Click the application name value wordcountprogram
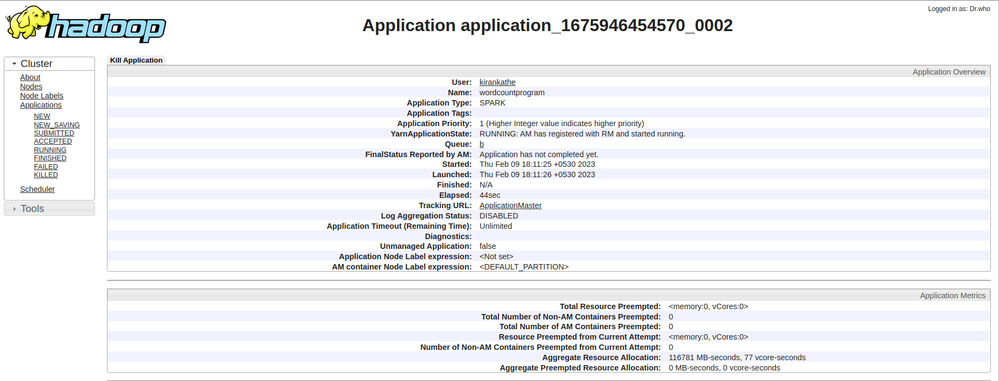Image resolution: width=999 pixels, height=381 pixels. (x=512, y=92)
